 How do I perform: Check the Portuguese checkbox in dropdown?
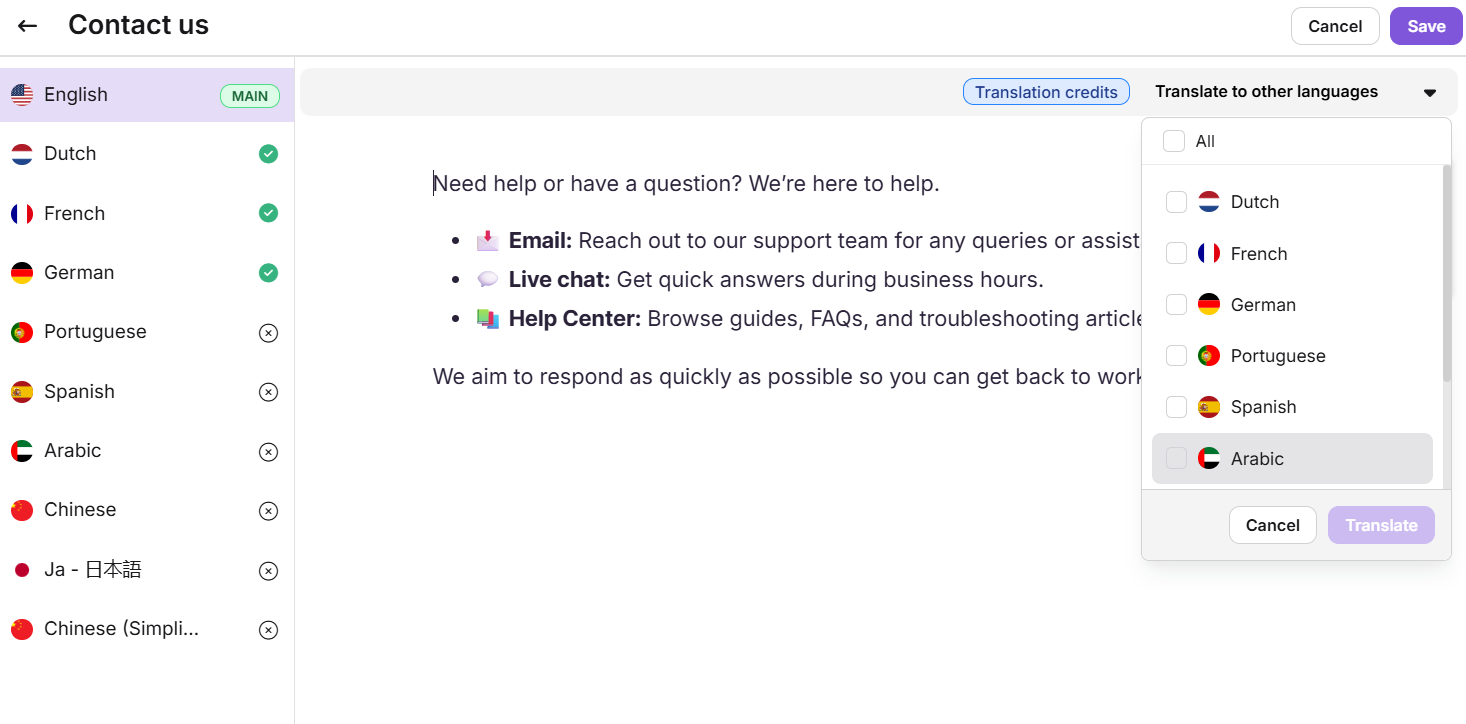pos(1176,355)
